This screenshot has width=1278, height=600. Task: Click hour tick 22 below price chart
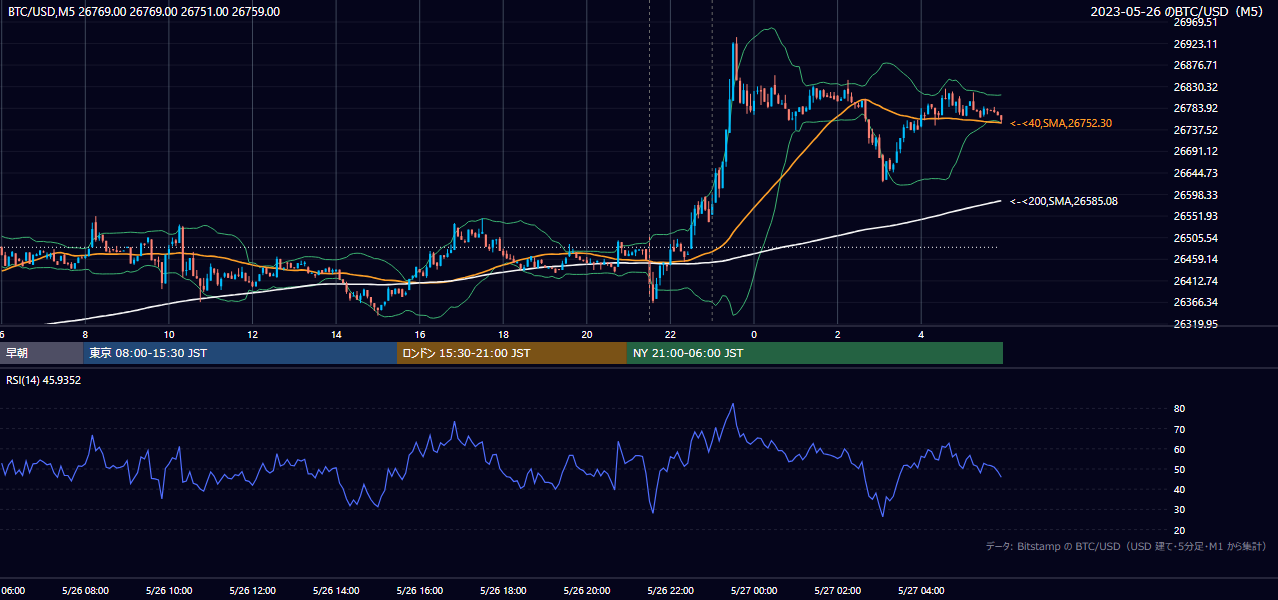pyautogui.click(x=670, y=335)
